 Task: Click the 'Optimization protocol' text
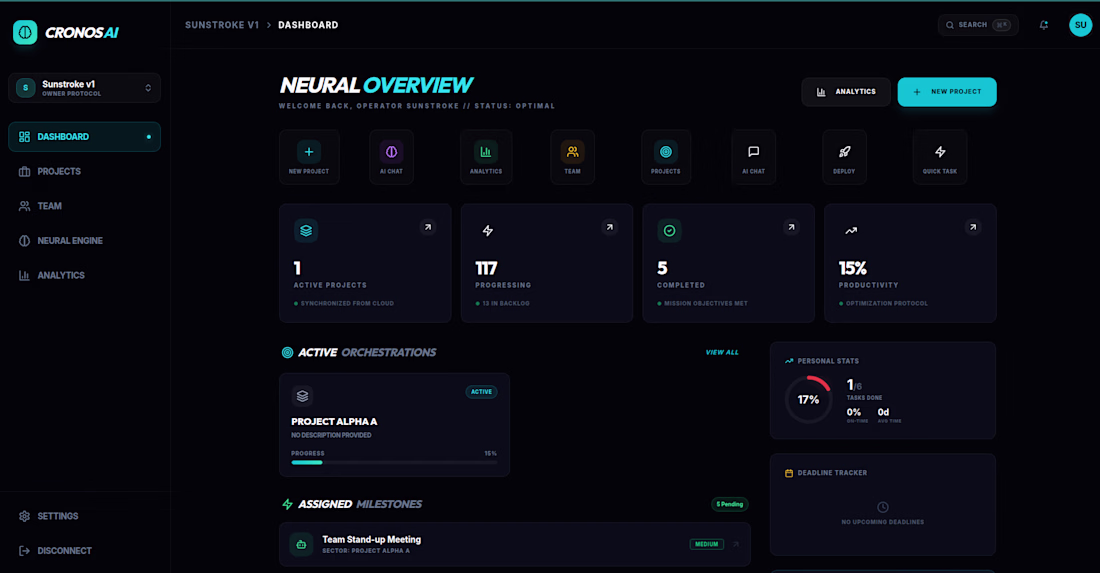click(x=887, y=304)
